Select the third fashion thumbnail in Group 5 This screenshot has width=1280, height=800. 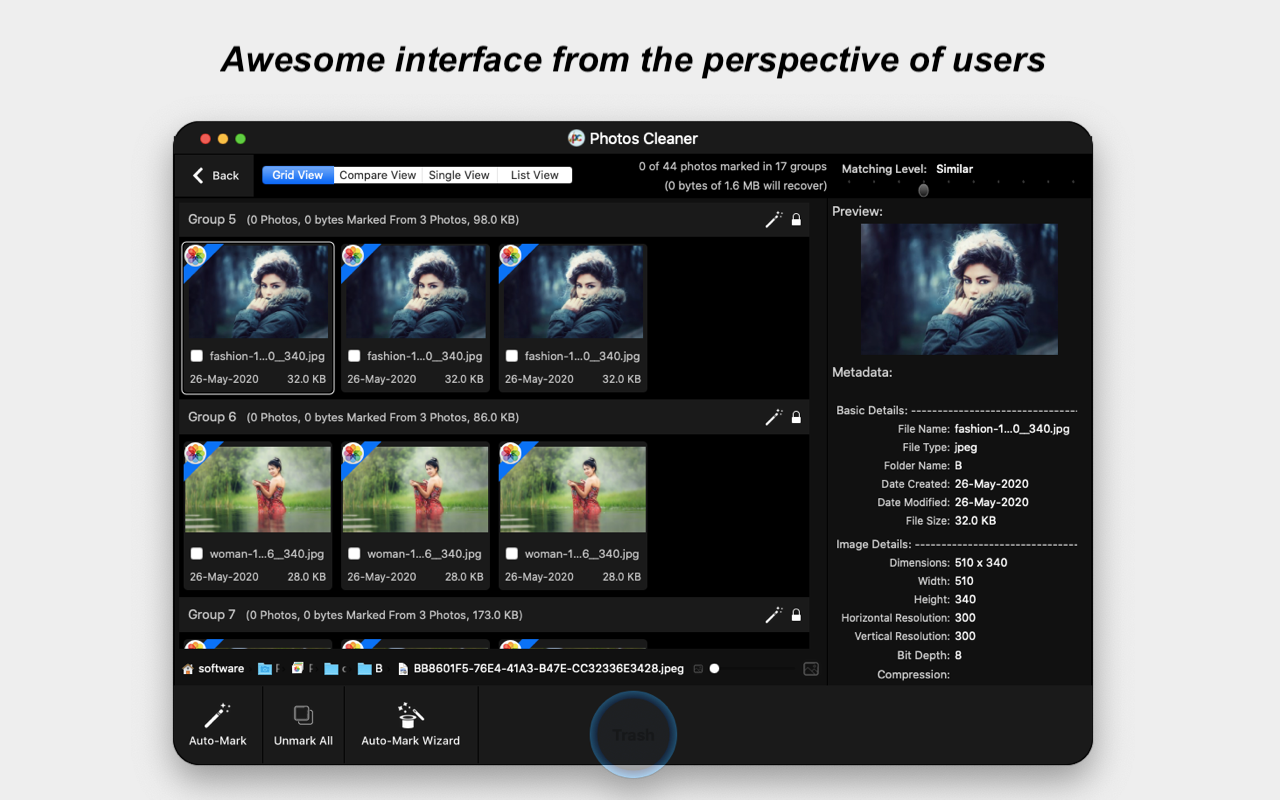click(x=573, y=292)
